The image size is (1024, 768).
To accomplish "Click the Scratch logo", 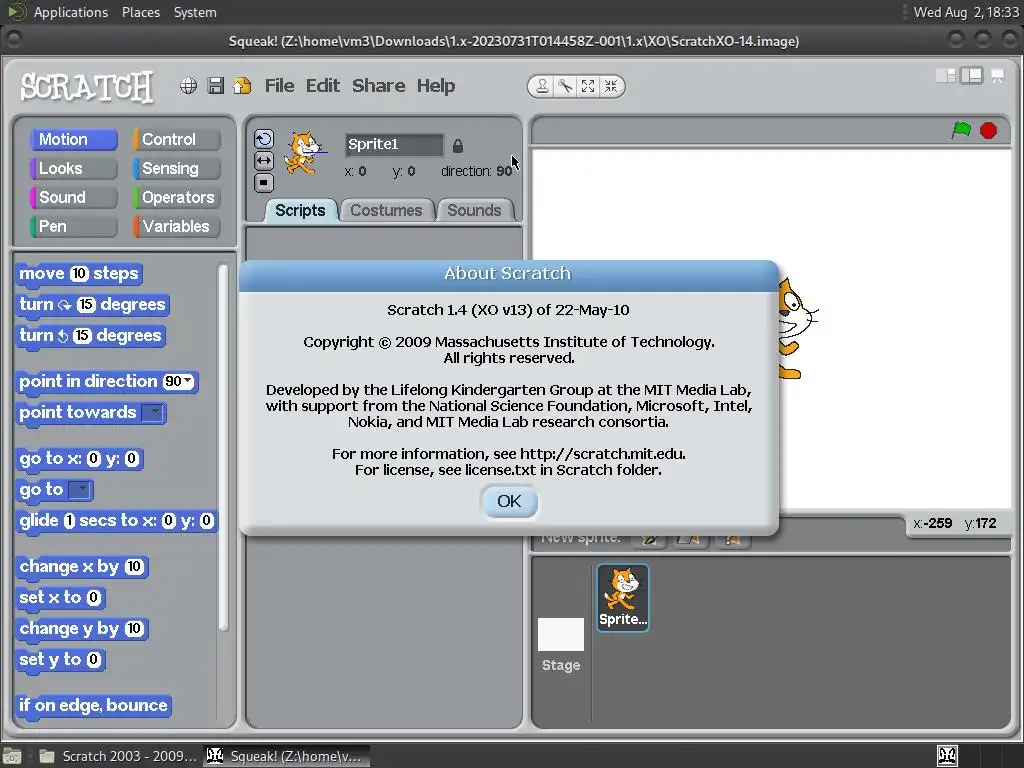I will [x=87, y=87].
